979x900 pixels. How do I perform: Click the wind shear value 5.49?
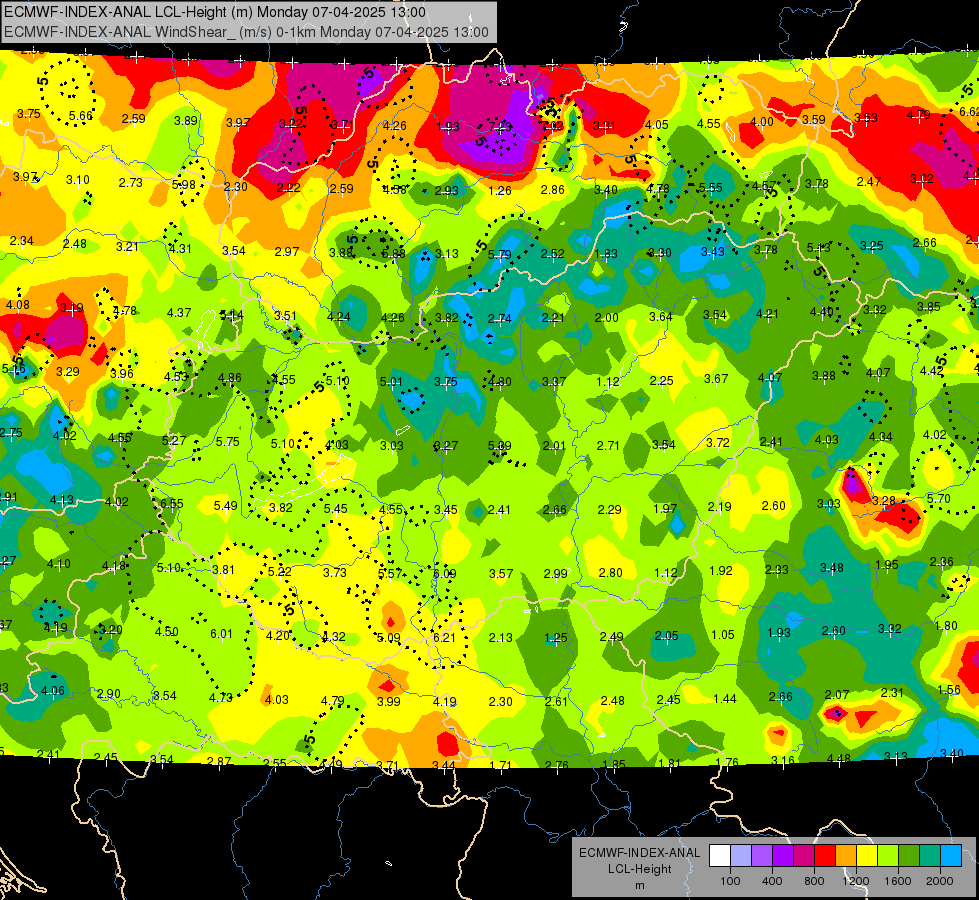click(x=225, y=505)
